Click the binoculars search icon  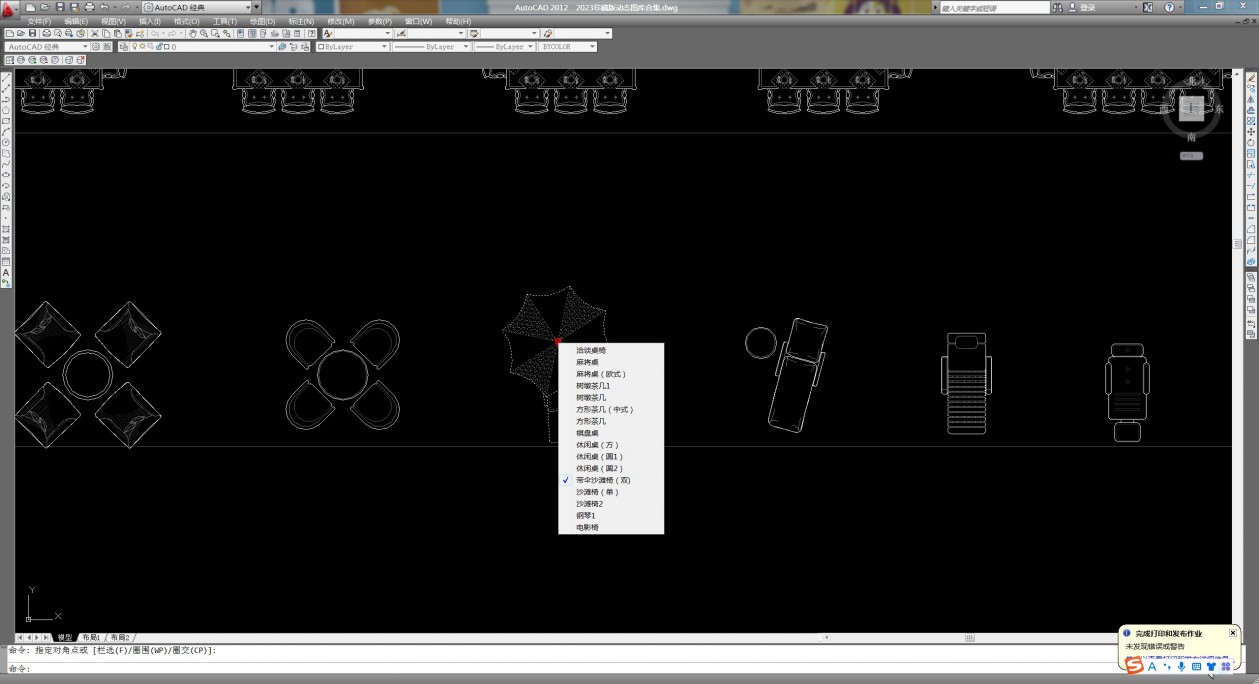tap(1057, 7)
